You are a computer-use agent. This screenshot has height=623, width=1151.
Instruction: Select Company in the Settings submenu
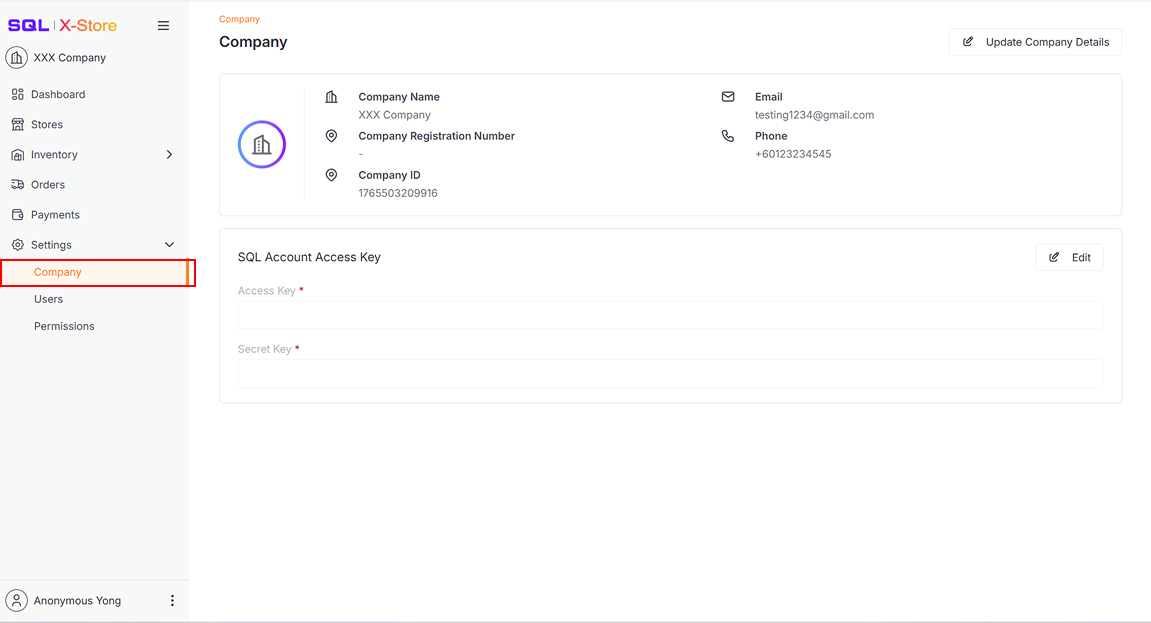click(58, 272)
